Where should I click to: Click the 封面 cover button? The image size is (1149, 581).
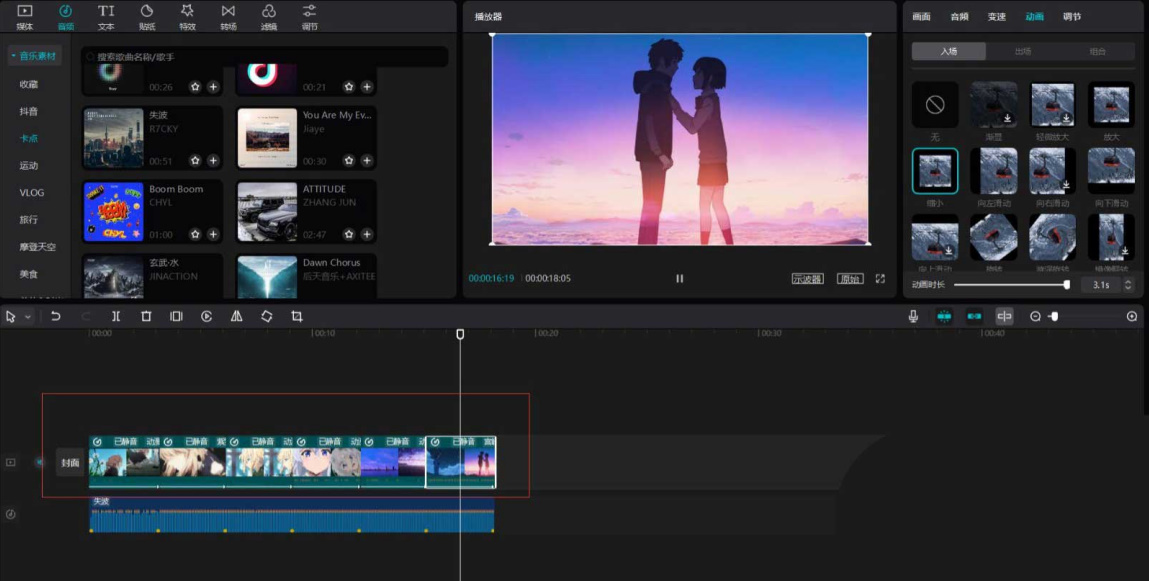click(x=70, y=463)
